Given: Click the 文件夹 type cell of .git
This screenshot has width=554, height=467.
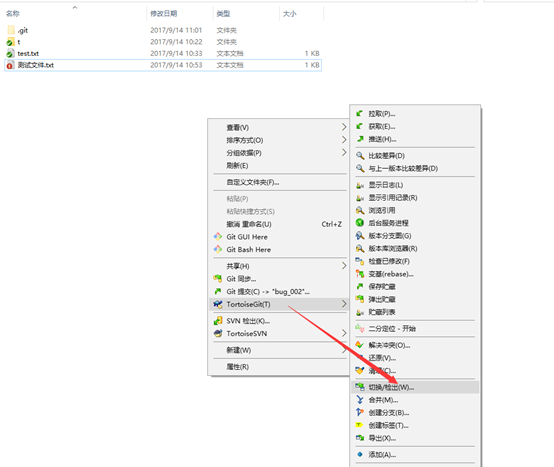Looking at the screenshot, I should click(x=226, y=30).
